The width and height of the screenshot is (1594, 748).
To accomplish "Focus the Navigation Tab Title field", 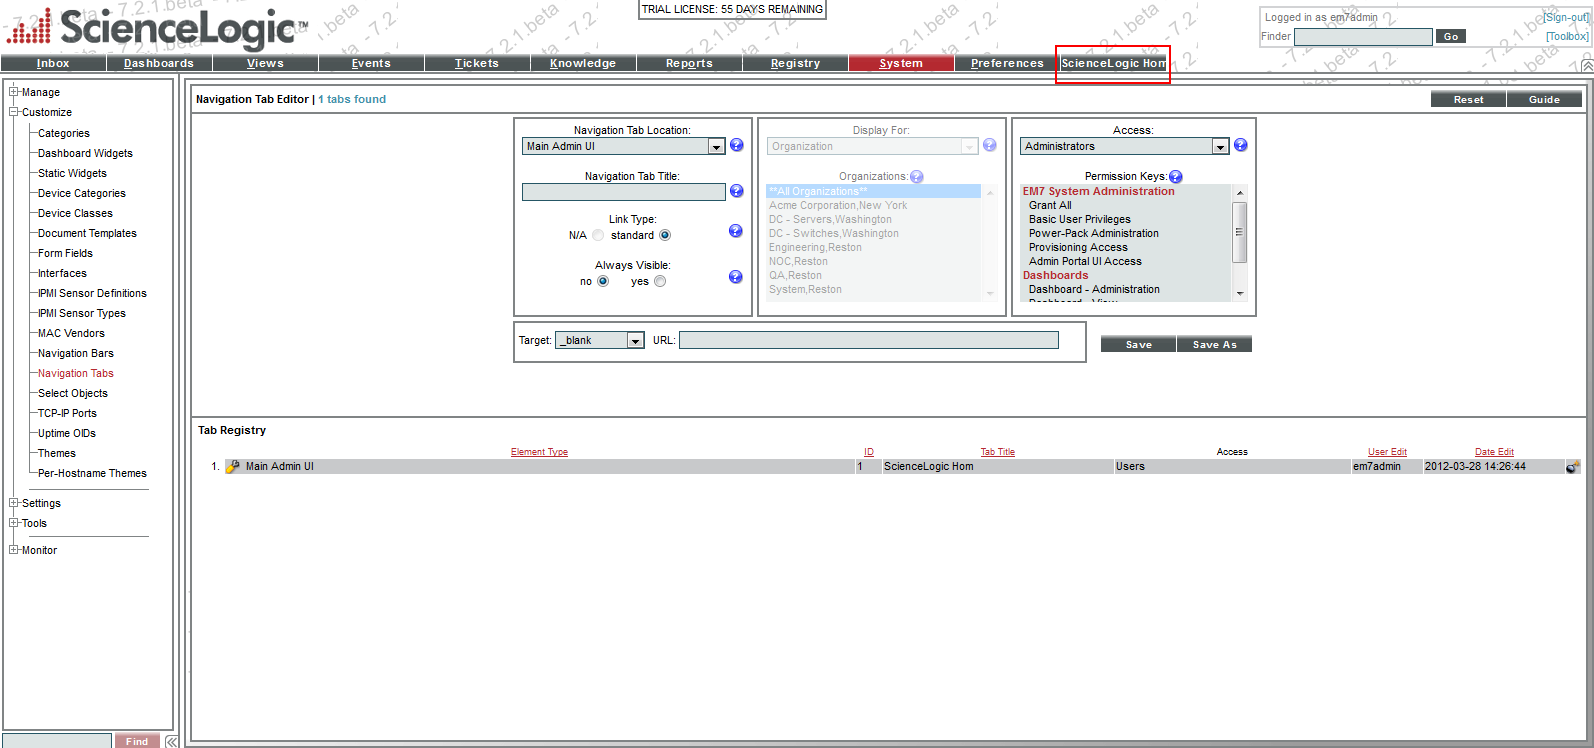I will (623, 192).
